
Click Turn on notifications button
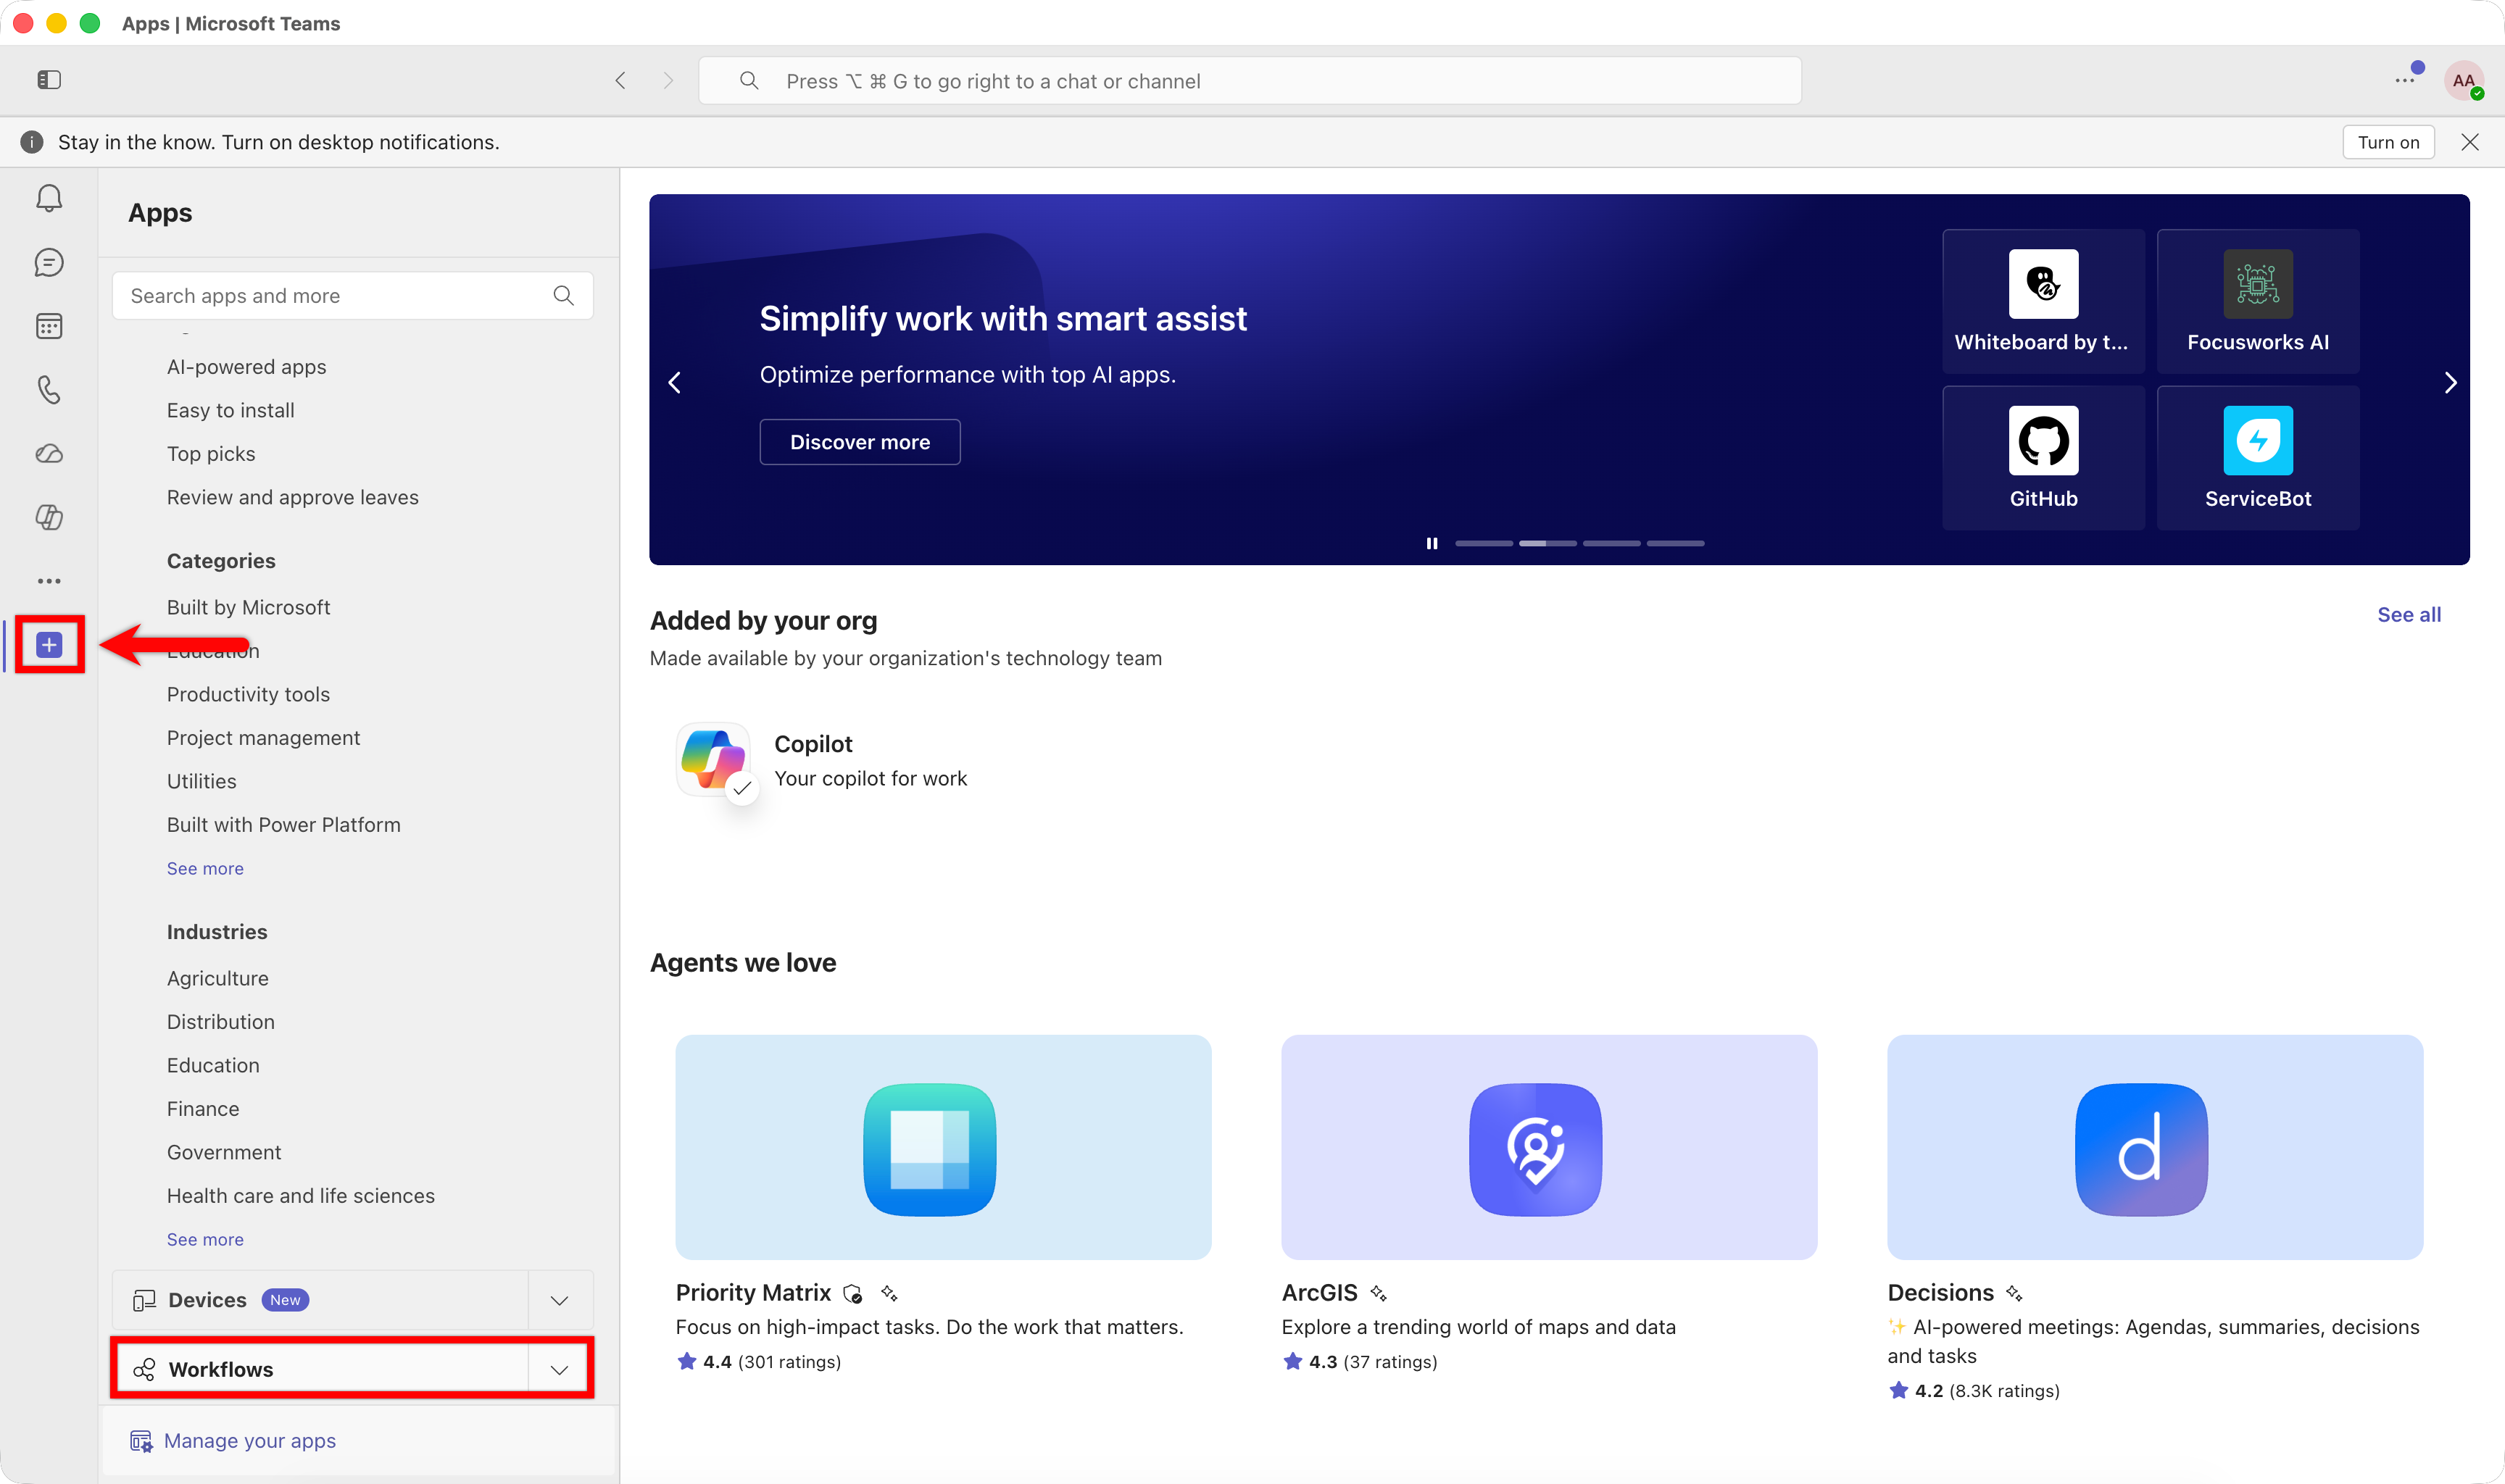click(x=2388, y=143)
